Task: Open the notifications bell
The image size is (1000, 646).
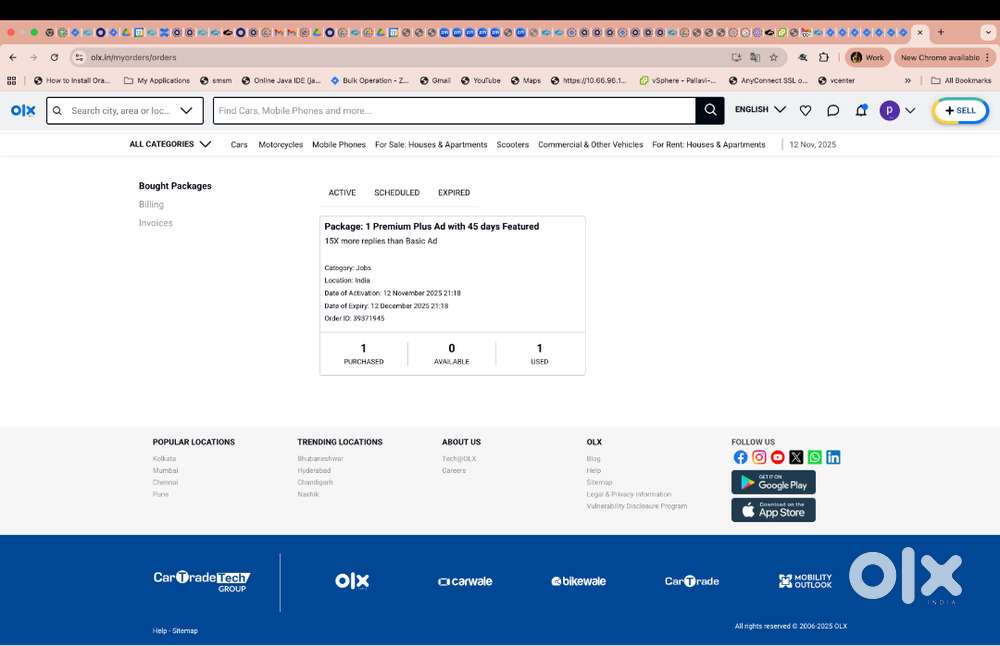Action: tap(861, 111)
